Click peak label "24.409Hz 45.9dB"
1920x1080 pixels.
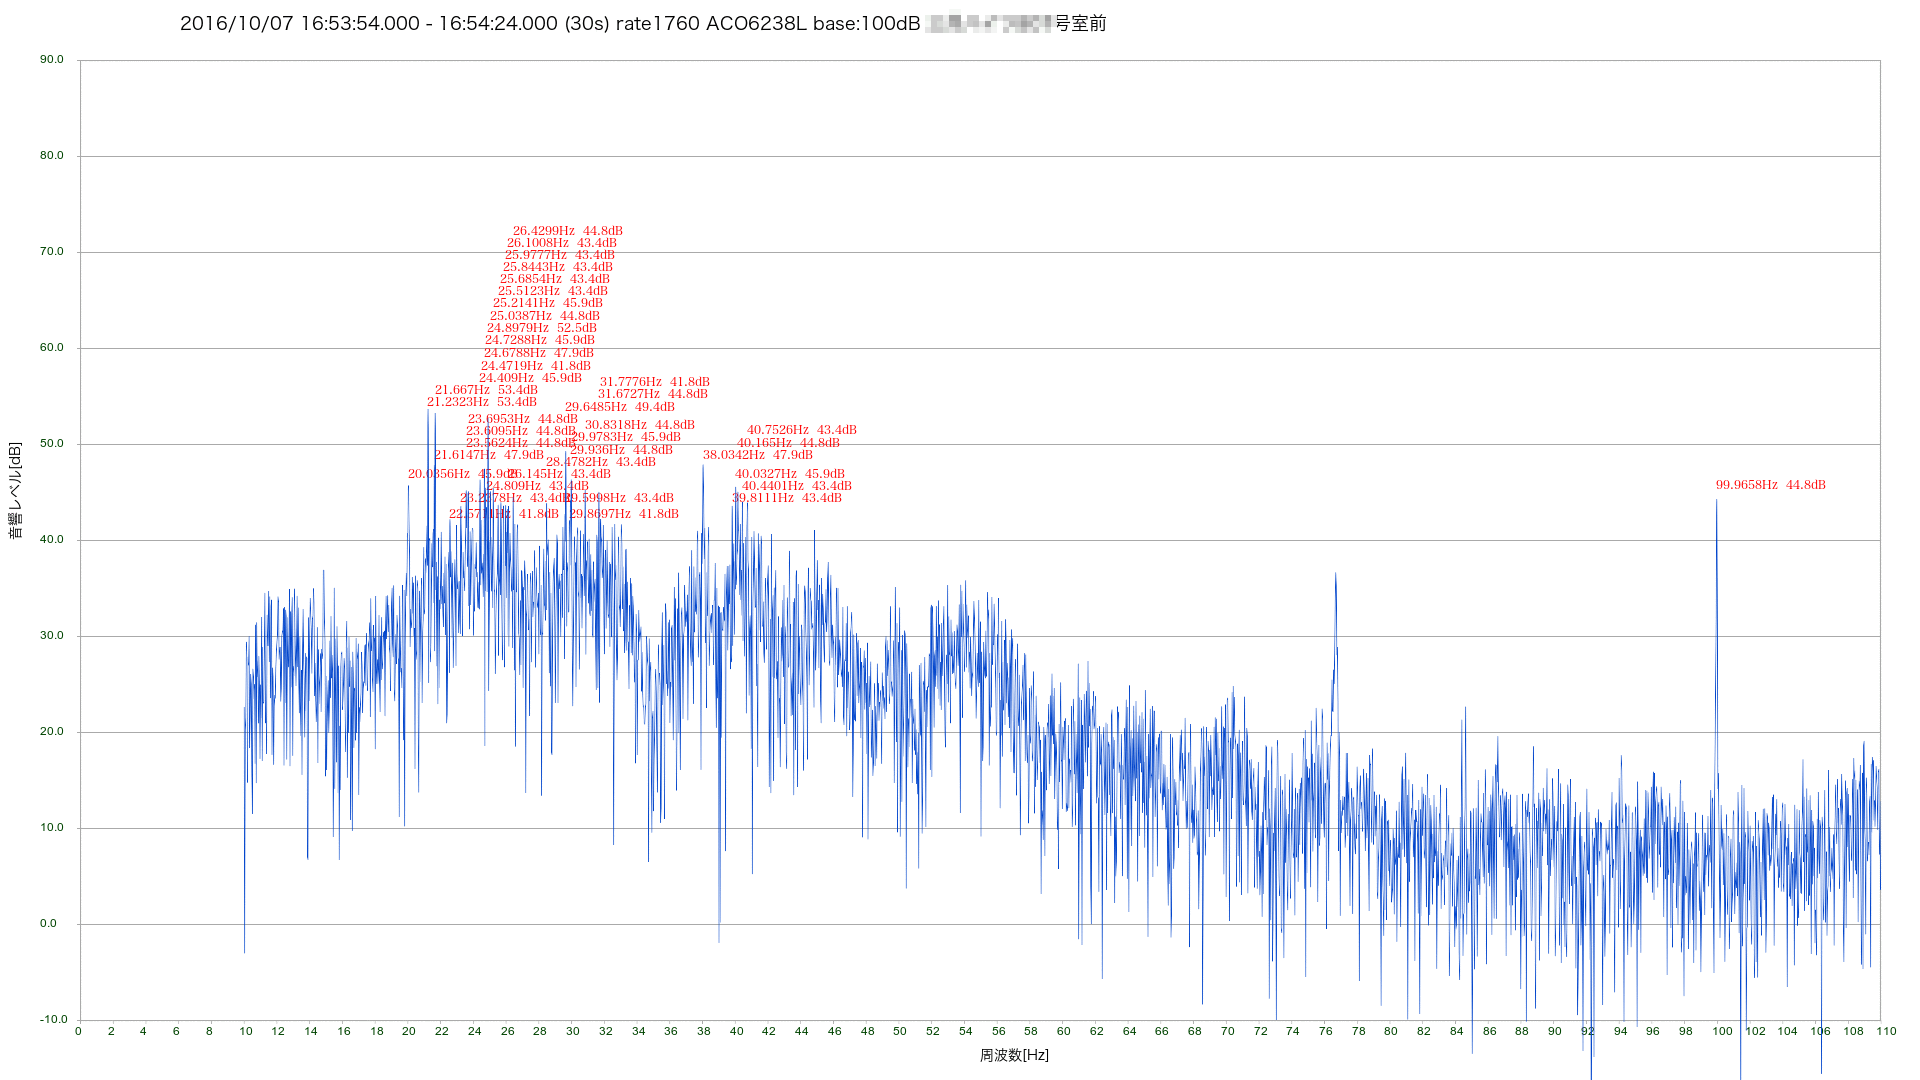coord(530,378)
